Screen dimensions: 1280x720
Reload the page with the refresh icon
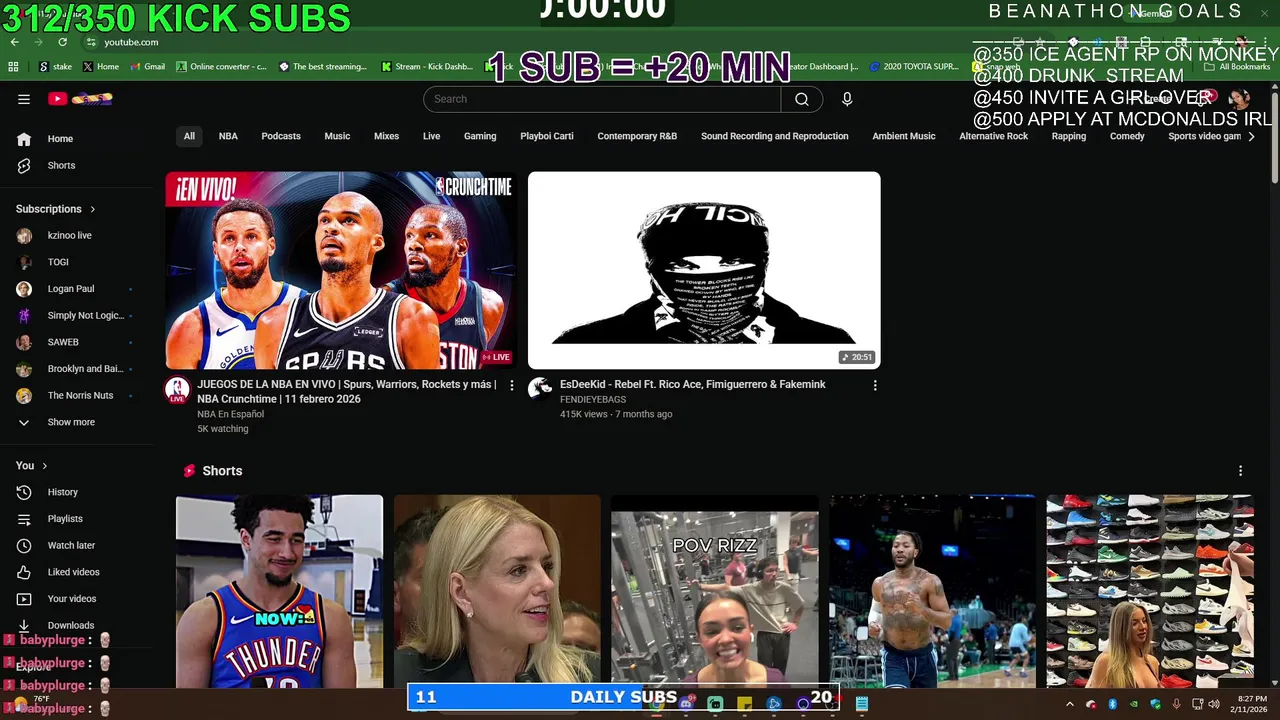pyautogui.click(x=62, y=42)
